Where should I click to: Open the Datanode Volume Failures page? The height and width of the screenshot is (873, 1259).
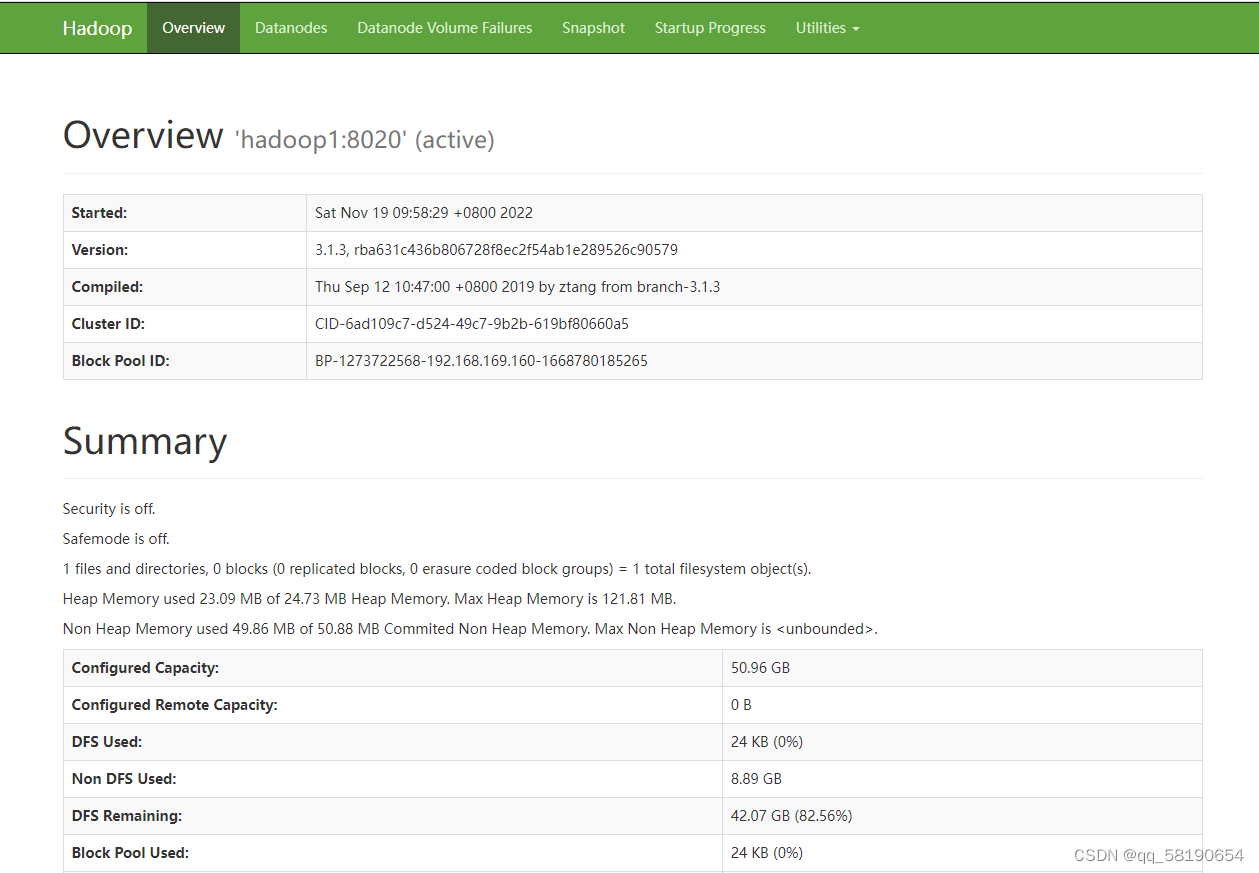coord(444,27)
